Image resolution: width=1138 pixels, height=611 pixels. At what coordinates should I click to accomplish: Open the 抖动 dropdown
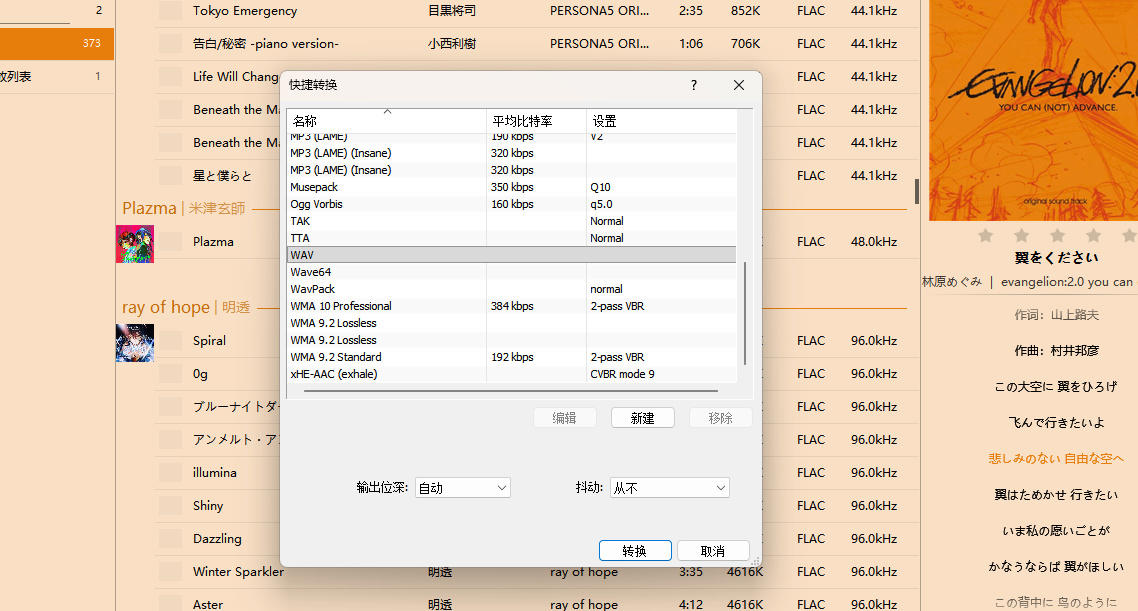tap(669, 488)
